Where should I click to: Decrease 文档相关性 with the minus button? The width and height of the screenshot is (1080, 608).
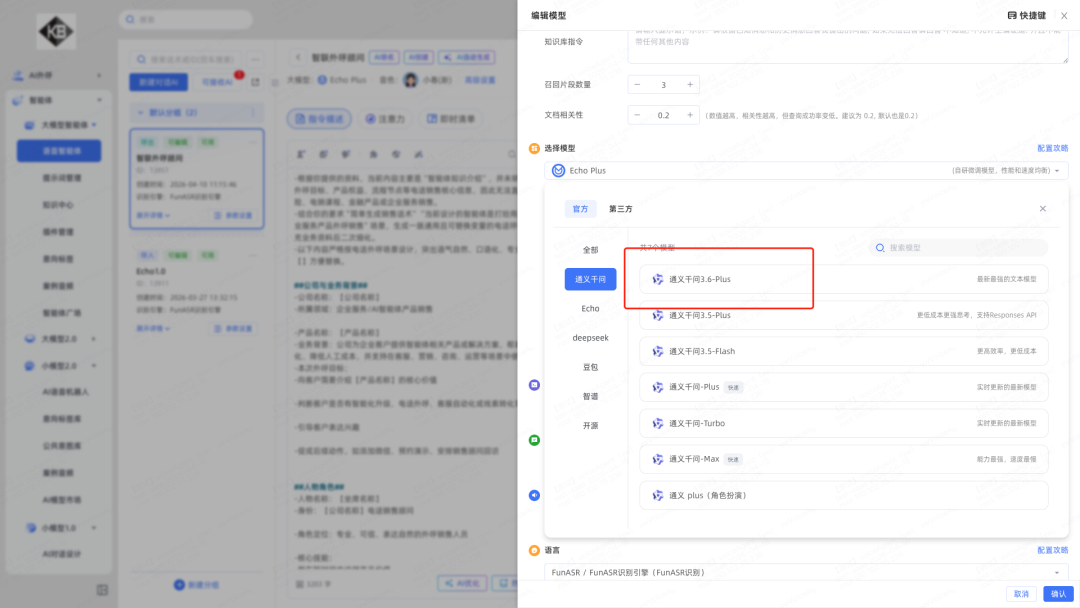pos(638,115)
